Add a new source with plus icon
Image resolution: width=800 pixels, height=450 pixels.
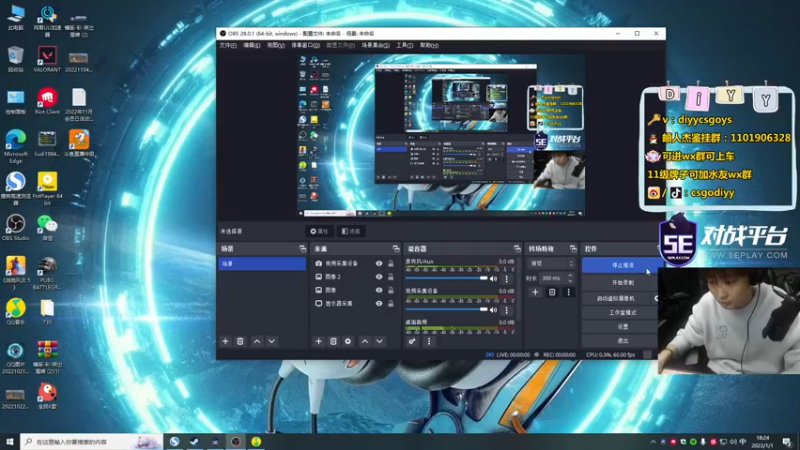318,341
